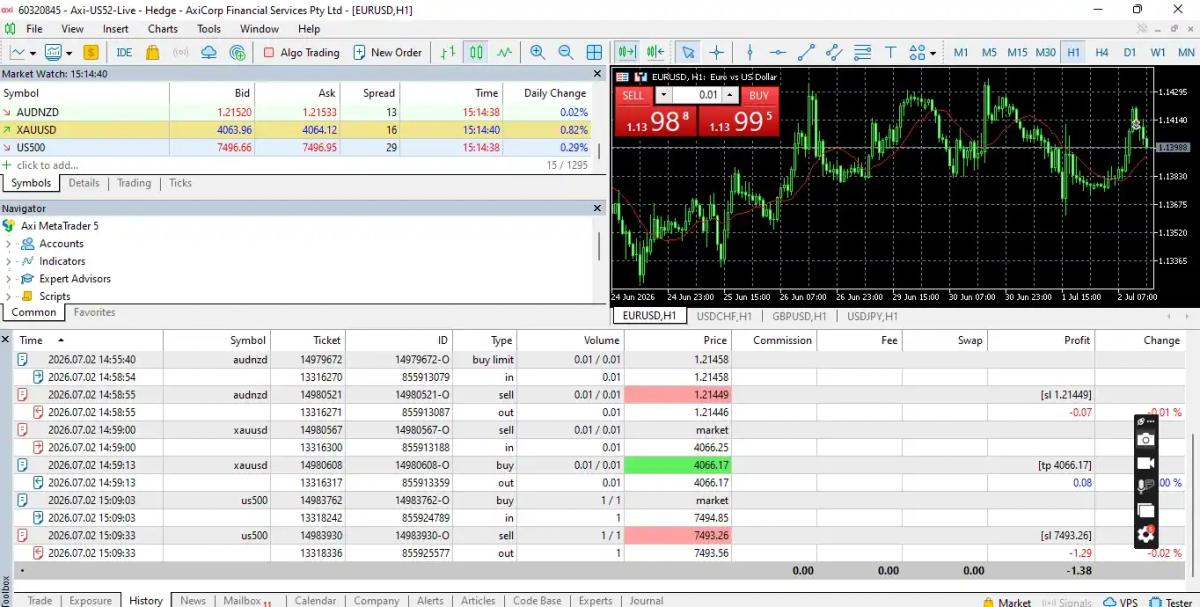This screenshot has width=1200, height=607.
Task: Select the D1 timeframe
Action: [x=1130, y=52]
